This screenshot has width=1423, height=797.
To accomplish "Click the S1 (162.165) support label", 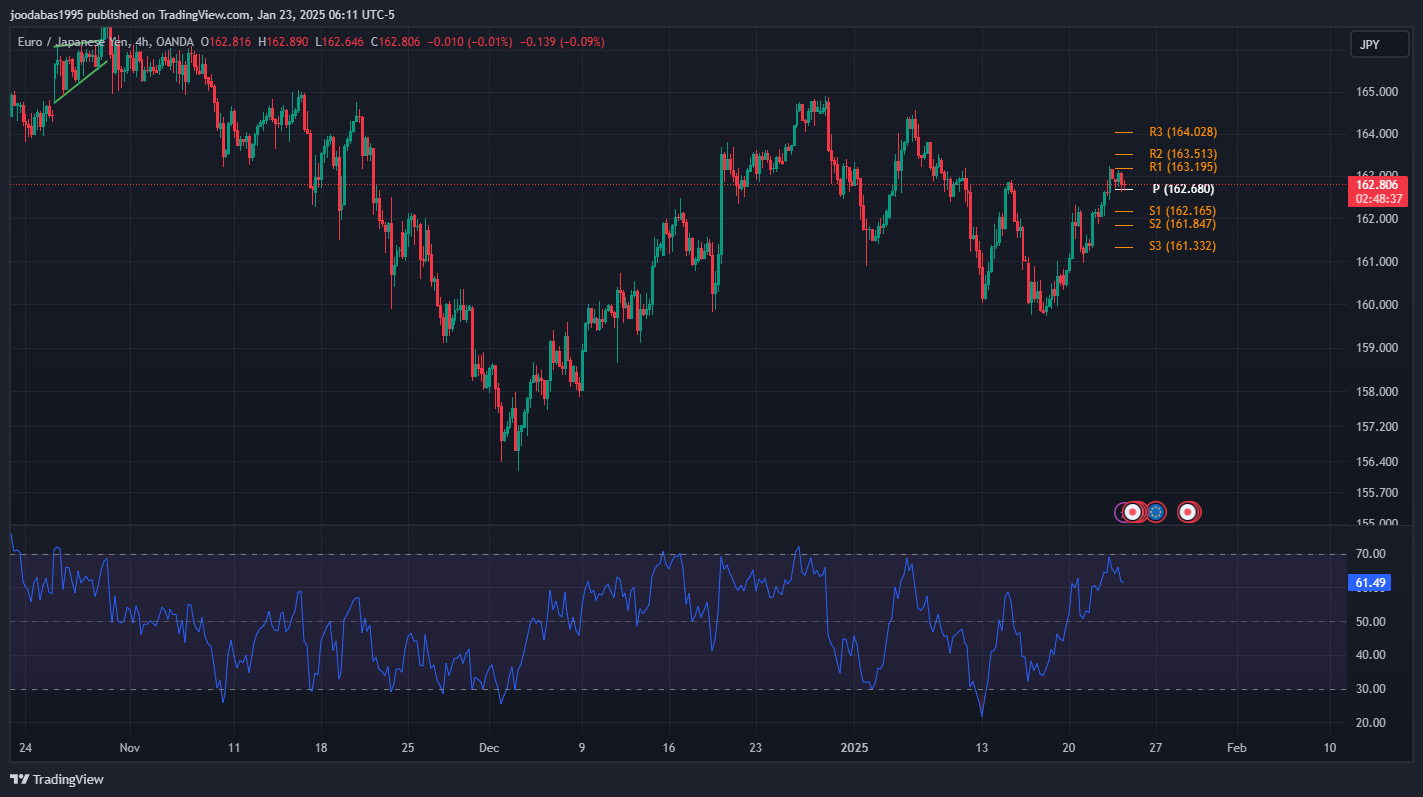I will (x=1182, y=211).
